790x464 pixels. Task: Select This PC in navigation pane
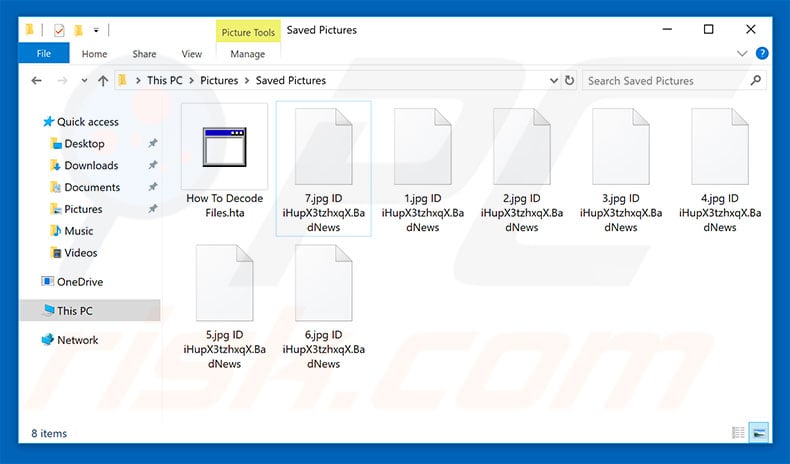click(x=90, y=310)
